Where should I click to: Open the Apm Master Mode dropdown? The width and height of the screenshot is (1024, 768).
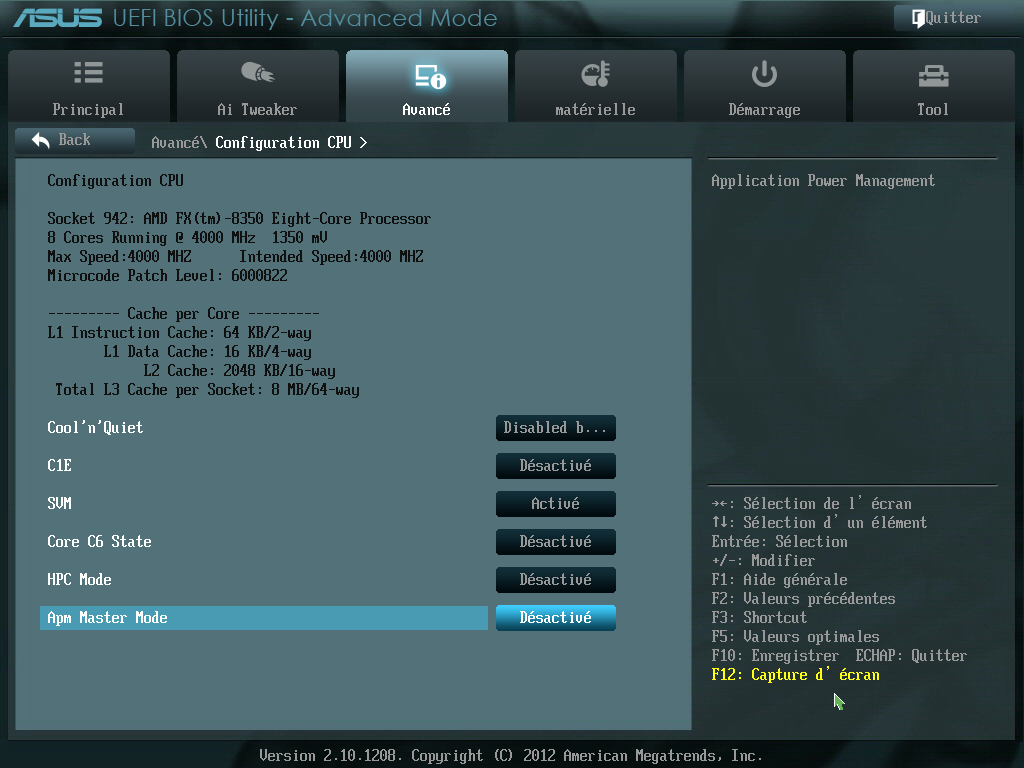[556, 618]
